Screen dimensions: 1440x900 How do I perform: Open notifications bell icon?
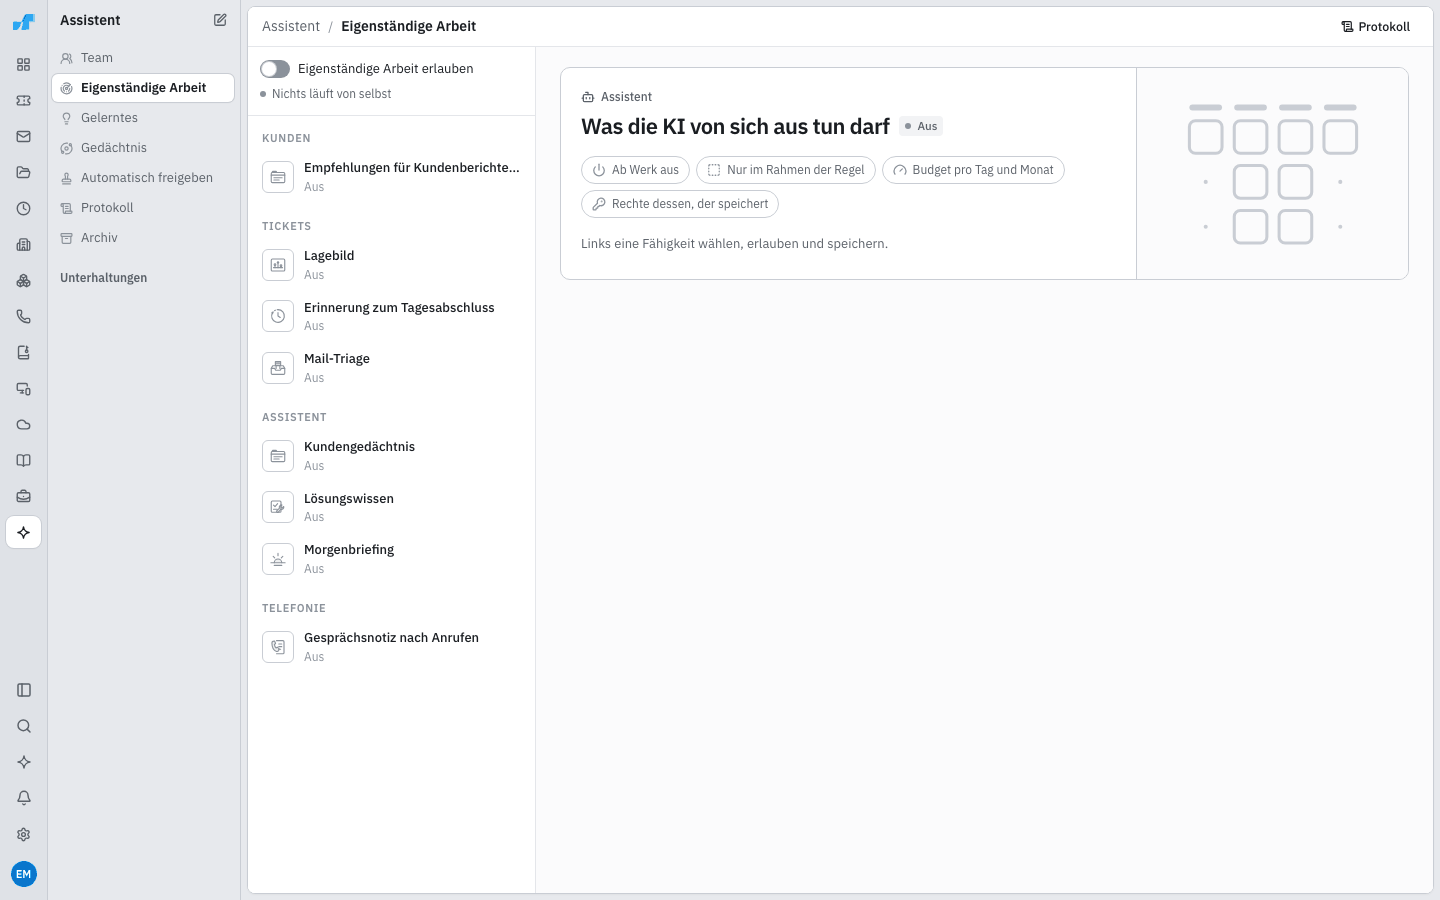(x=24, y=798)
